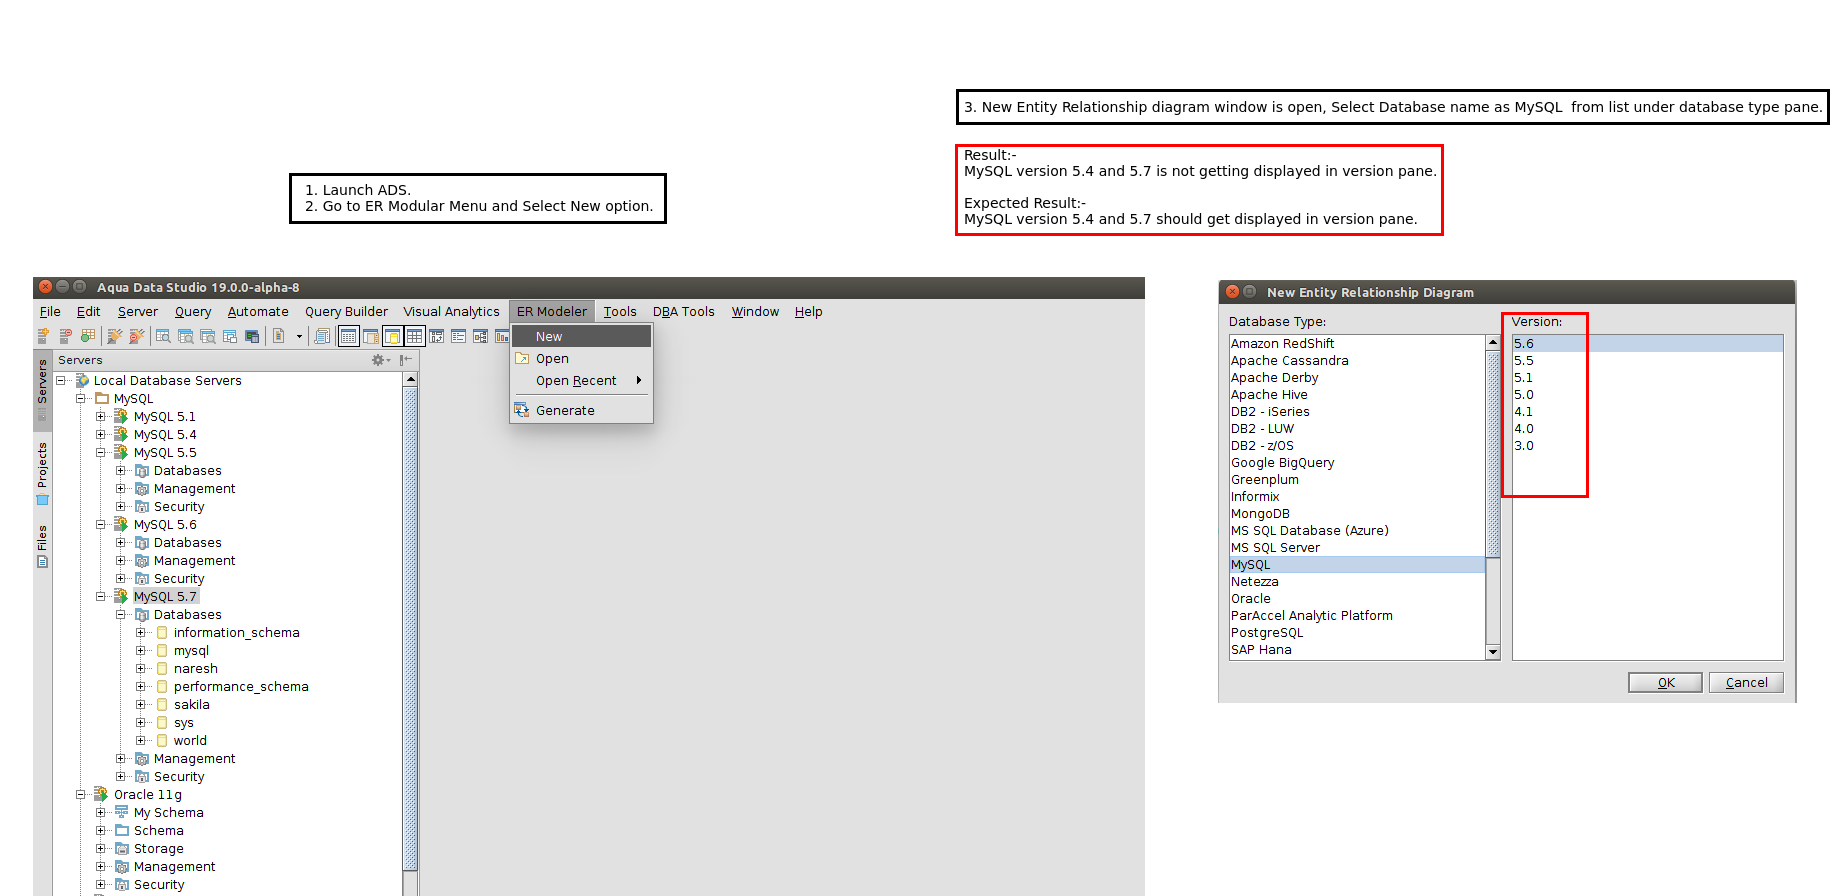Click the bar chart toolbar icon

502,336
